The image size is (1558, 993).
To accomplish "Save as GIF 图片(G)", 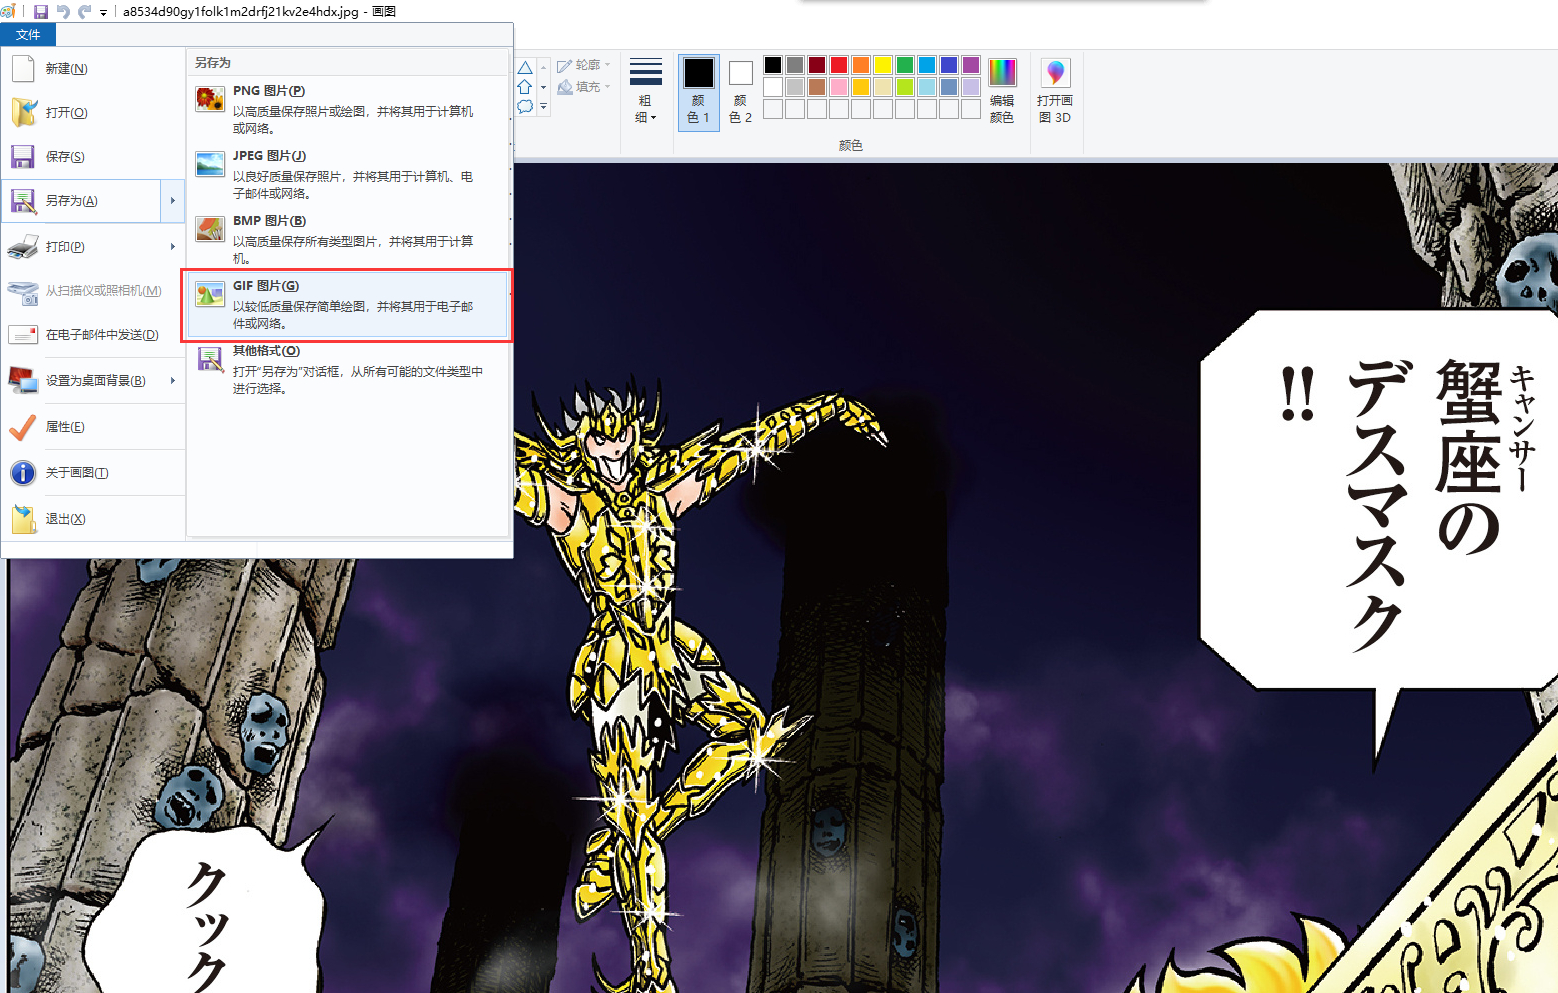I will [348, 305].
